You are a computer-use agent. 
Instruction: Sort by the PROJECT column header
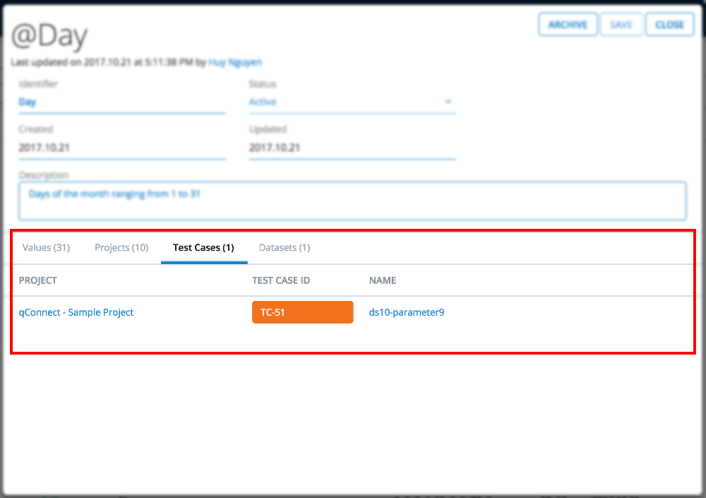[38, 281]
